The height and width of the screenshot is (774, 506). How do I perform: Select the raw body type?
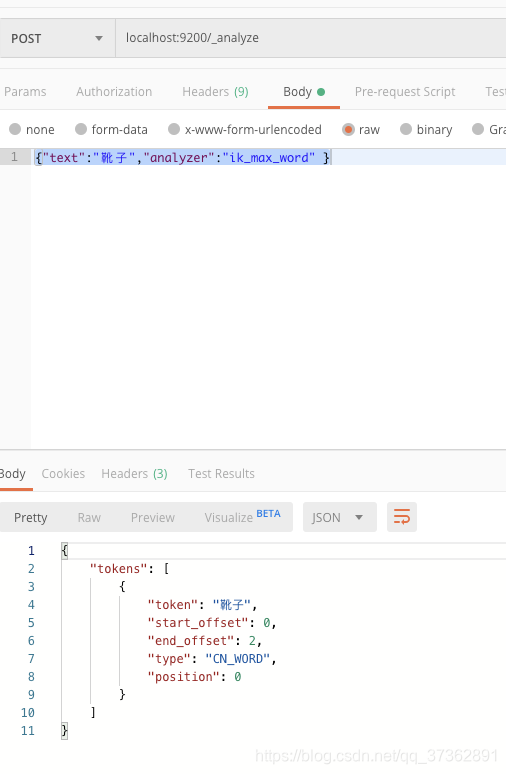pos(361,130)
